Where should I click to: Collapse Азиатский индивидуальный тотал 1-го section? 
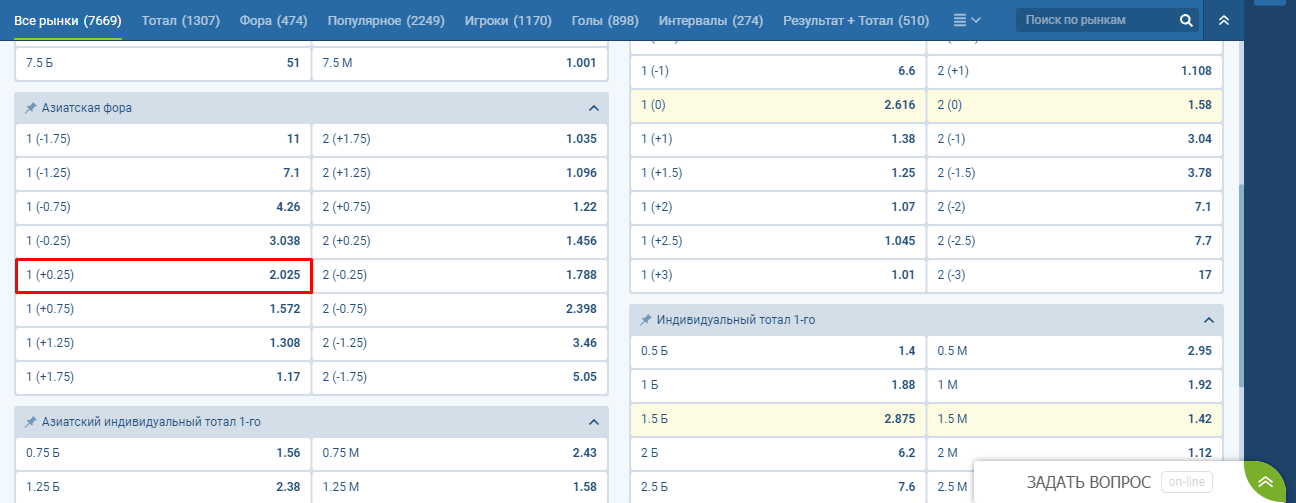point(593,422)
